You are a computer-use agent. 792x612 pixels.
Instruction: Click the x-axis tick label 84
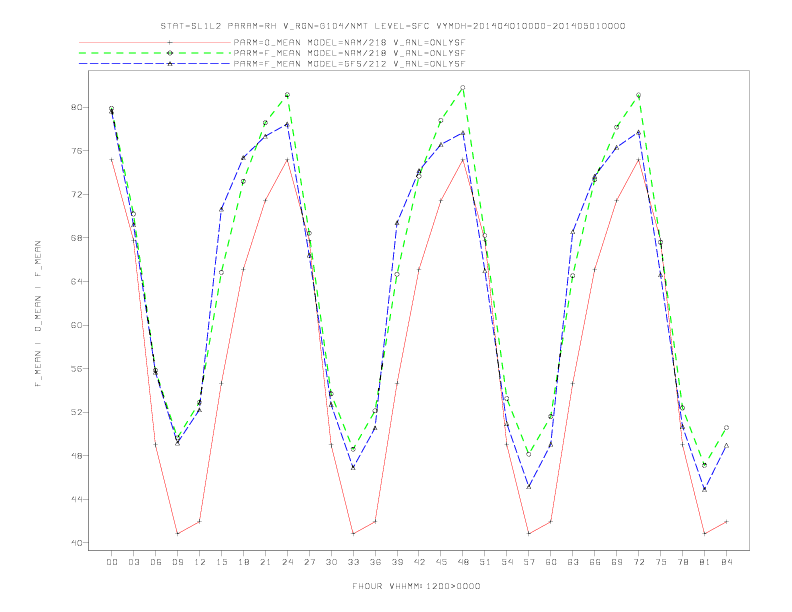pyautogui.click(x=726, y=562)
